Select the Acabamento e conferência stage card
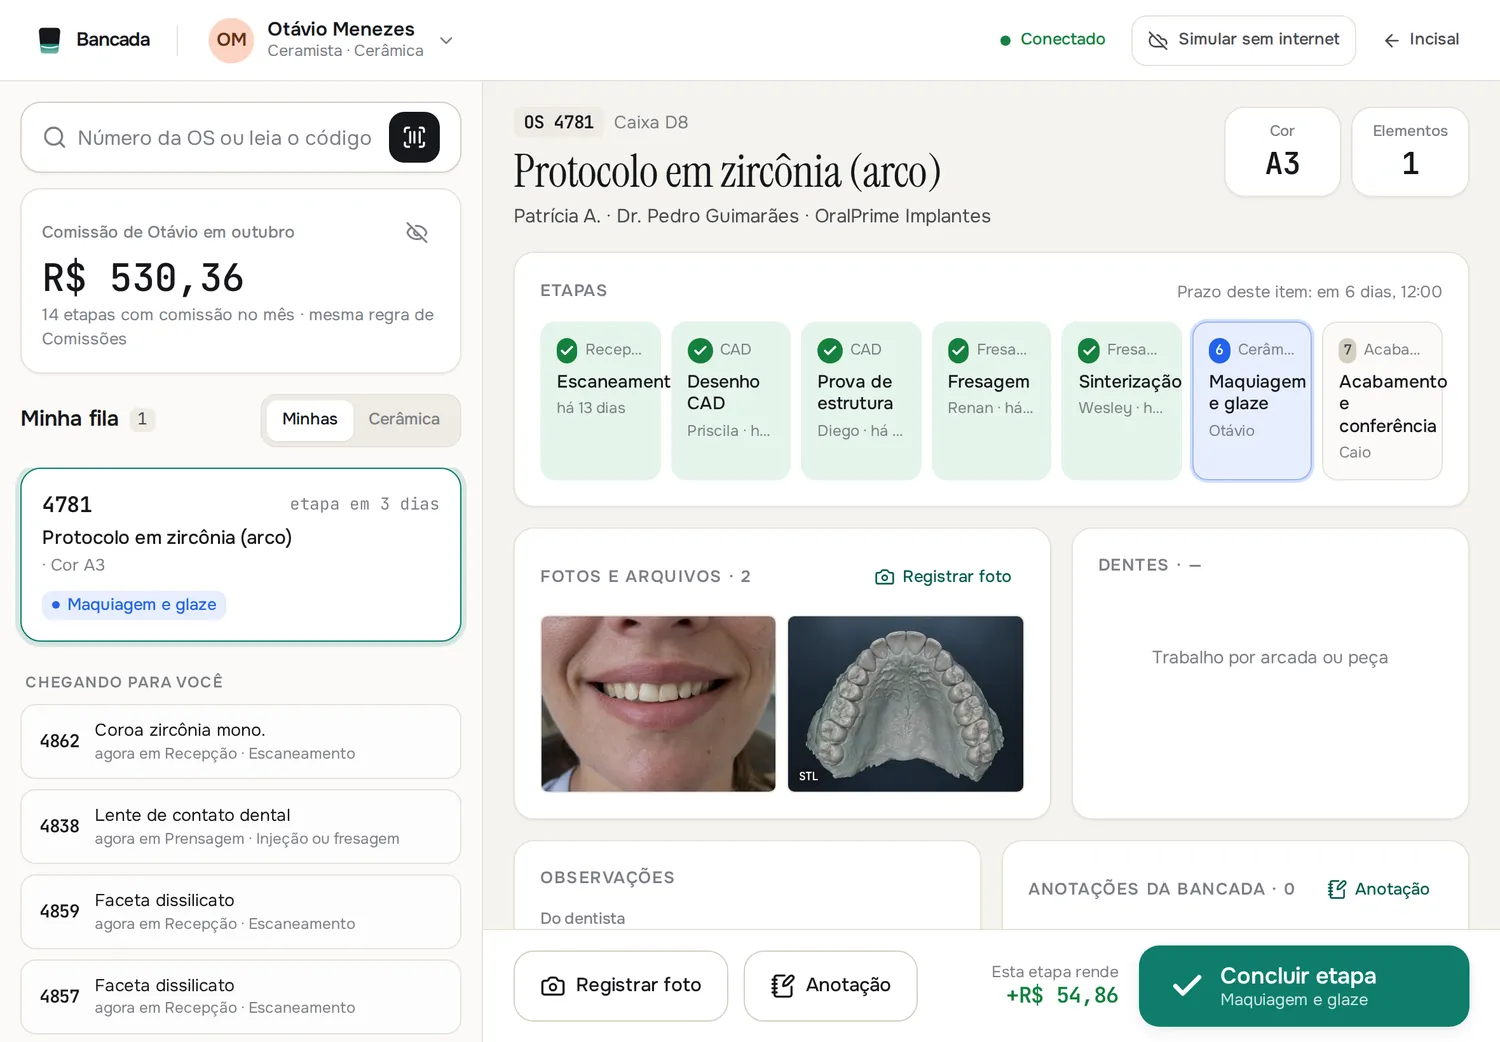Image resolution: width=1500 pixels, height=1042 pixels. pos(1382,401)
